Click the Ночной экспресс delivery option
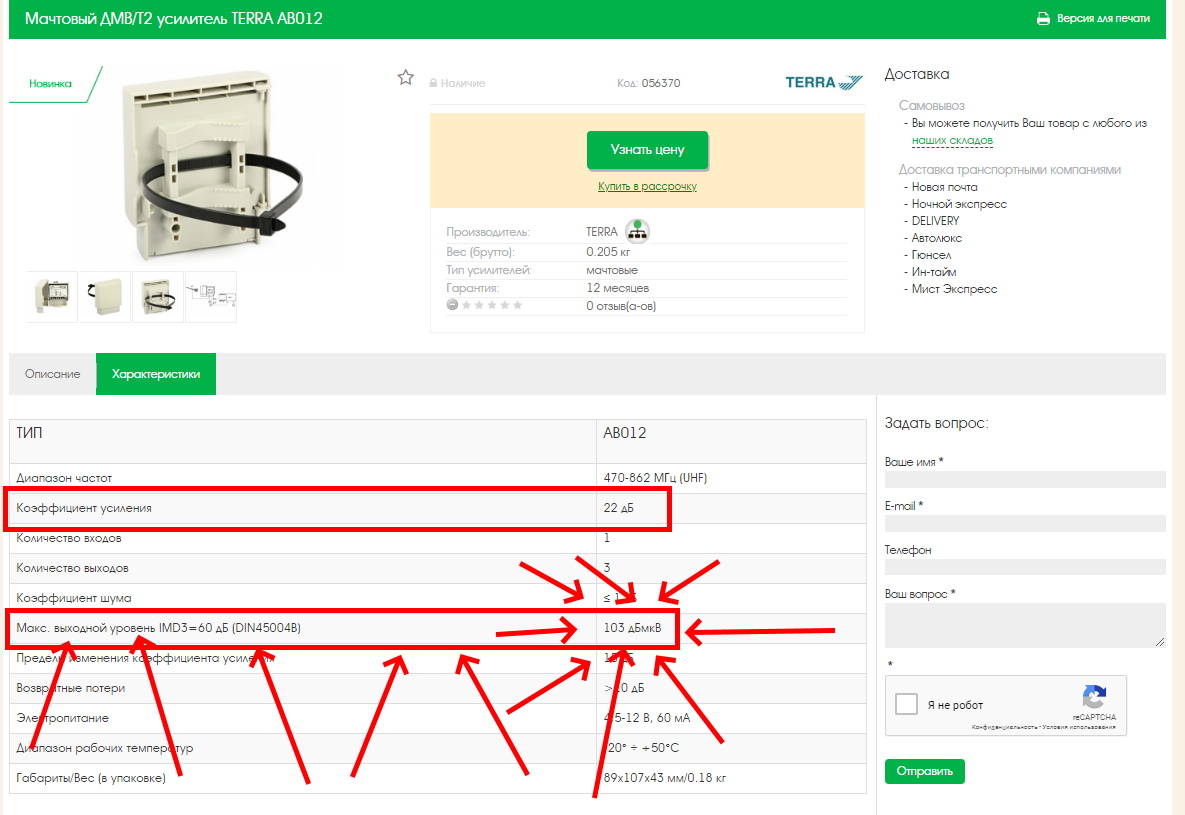 (x=959, y=204)
